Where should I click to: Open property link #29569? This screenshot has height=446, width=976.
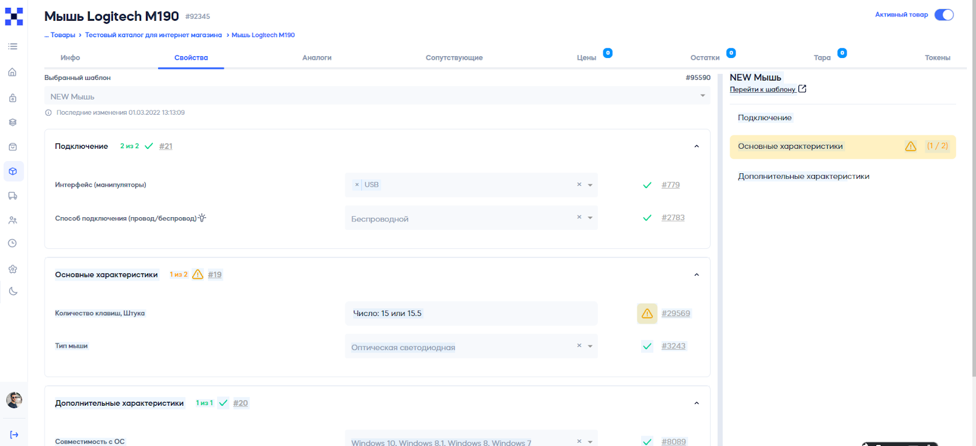[675, 314]
